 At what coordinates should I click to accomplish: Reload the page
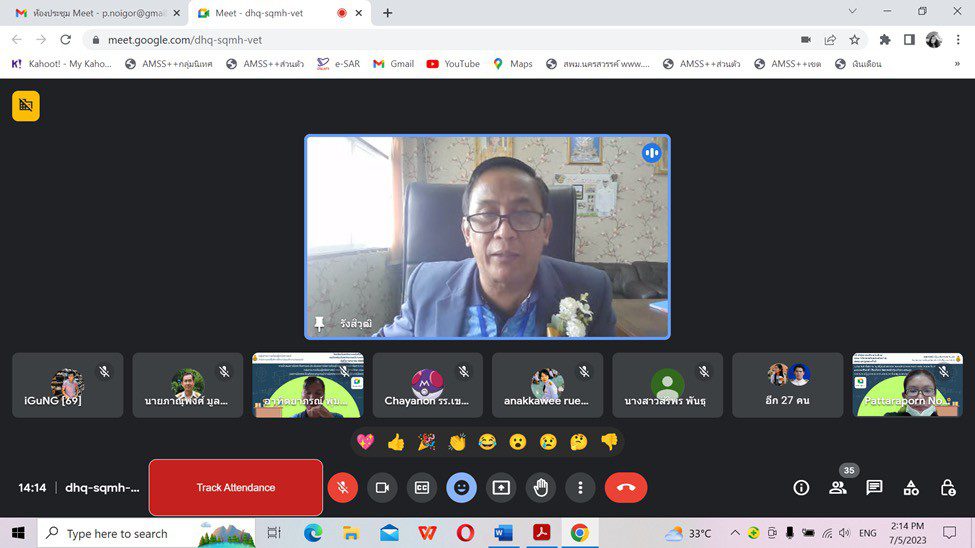(x=65, y=40)
